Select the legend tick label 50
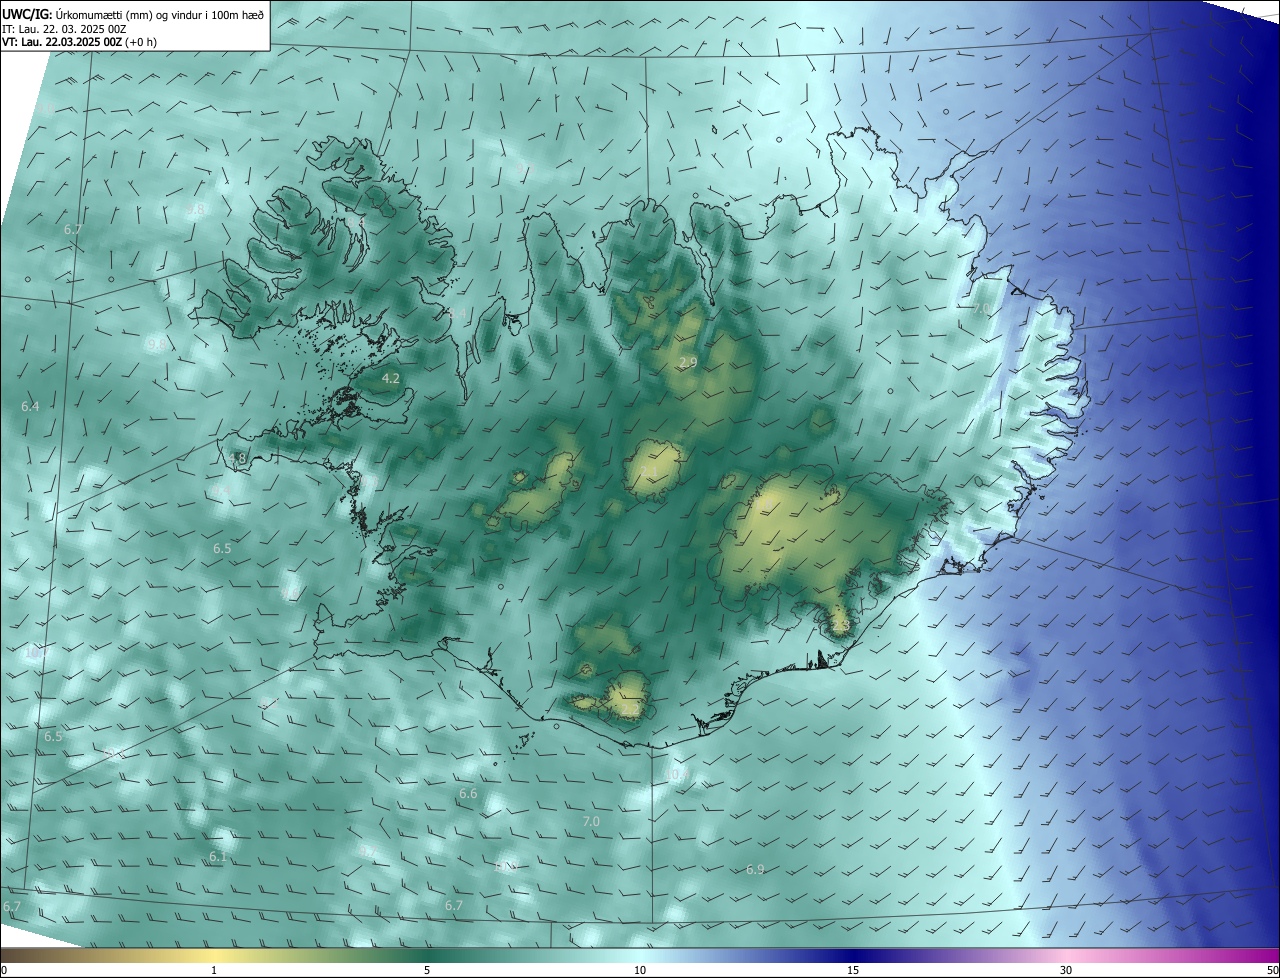 pos(1272,970)
